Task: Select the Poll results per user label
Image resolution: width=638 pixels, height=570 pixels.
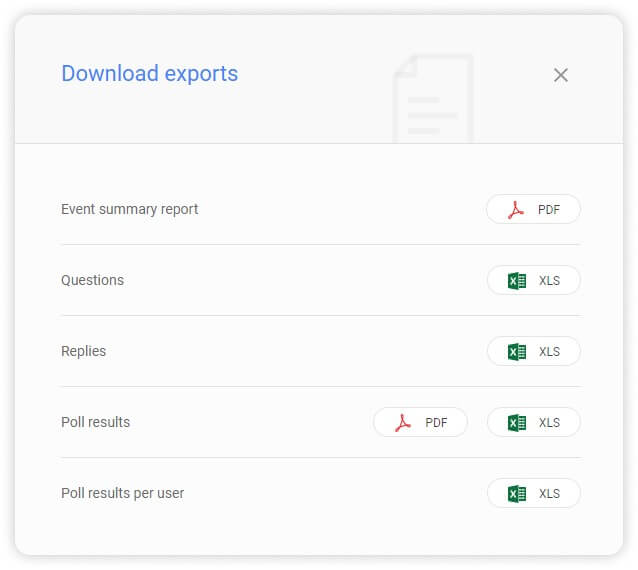Action: pyautogui.click(x=122, y=494)
